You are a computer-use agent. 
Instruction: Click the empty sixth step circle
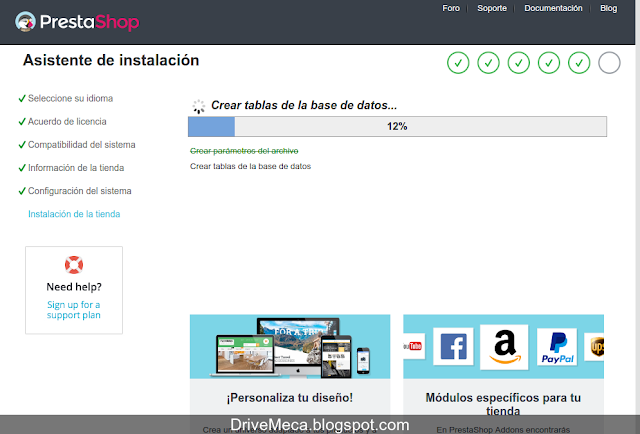pos(609,63)
